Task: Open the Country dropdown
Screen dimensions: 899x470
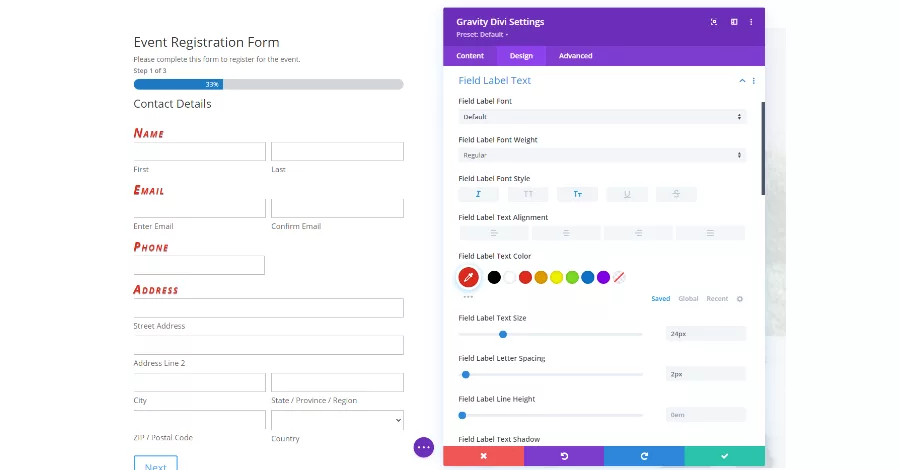Action: (x=337, y=420)
